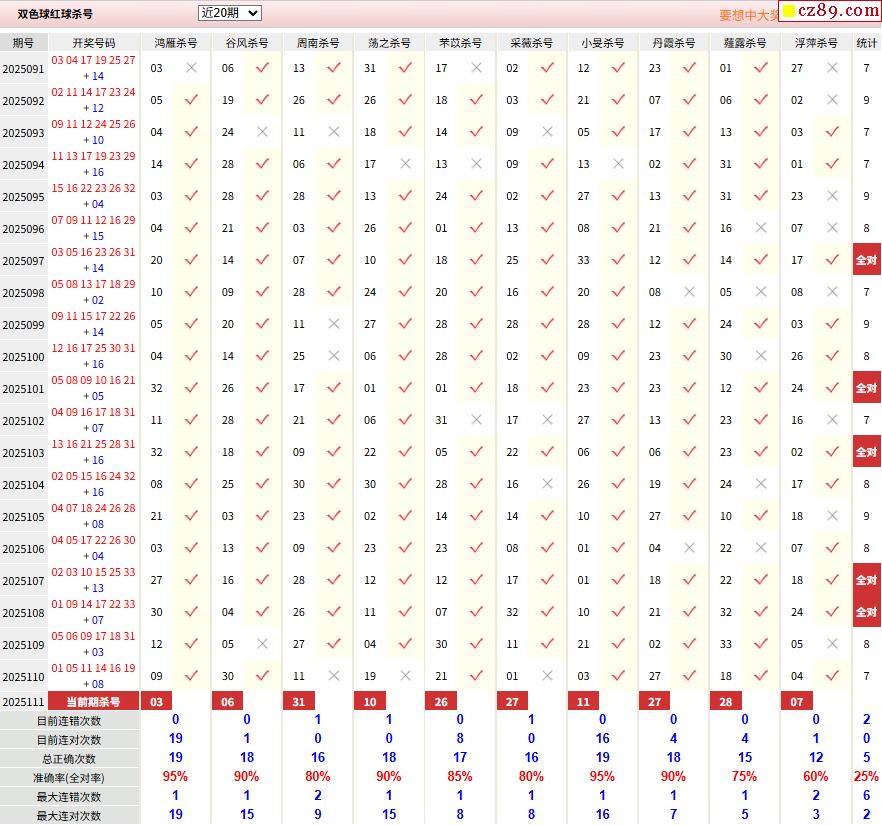Click the 当前期杀号 red label

click(x=93, y=702)
